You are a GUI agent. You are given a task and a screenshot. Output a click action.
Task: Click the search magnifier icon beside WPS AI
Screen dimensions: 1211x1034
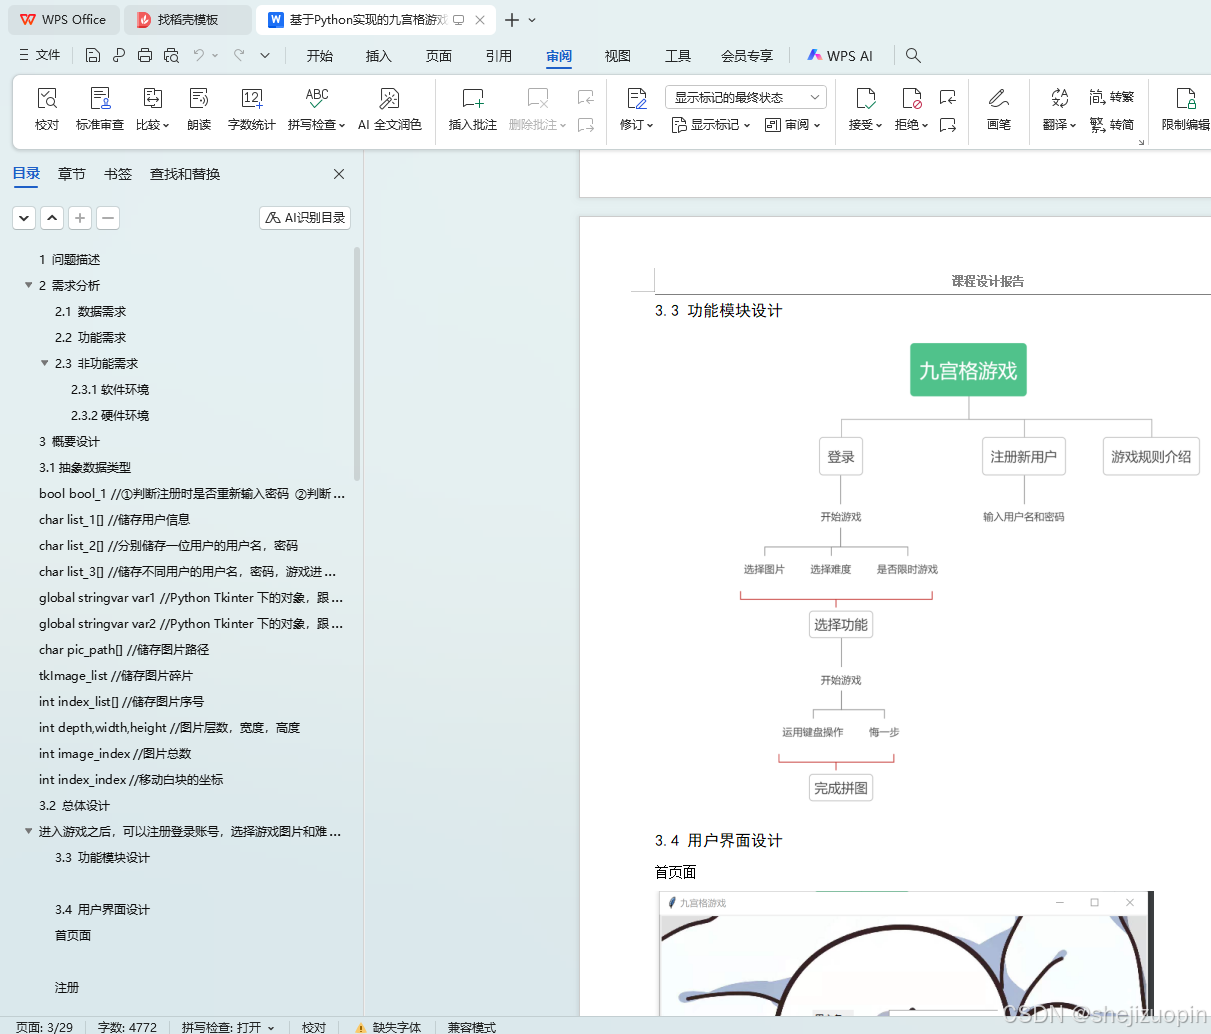pyautogui.click(x=913, y=55)
